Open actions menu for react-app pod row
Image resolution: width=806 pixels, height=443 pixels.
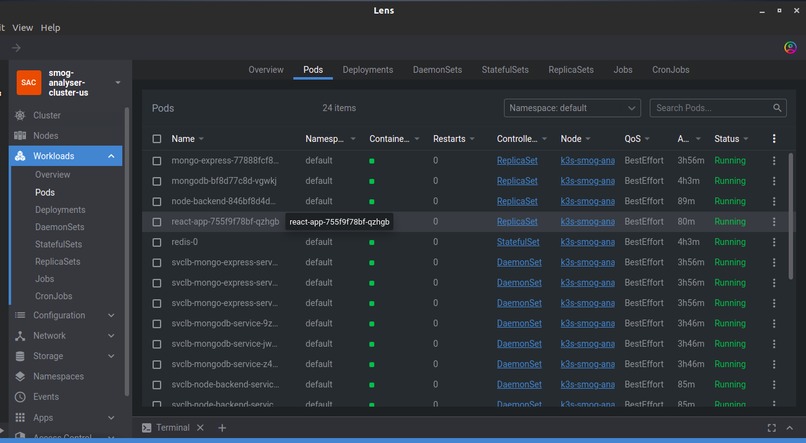774,222
